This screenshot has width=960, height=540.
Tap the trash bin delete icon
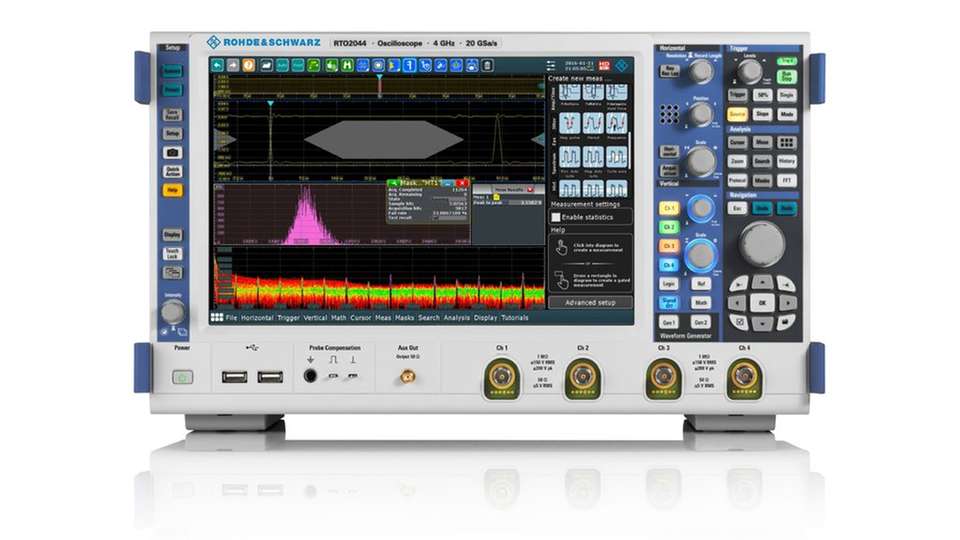[x=487, y=66]
